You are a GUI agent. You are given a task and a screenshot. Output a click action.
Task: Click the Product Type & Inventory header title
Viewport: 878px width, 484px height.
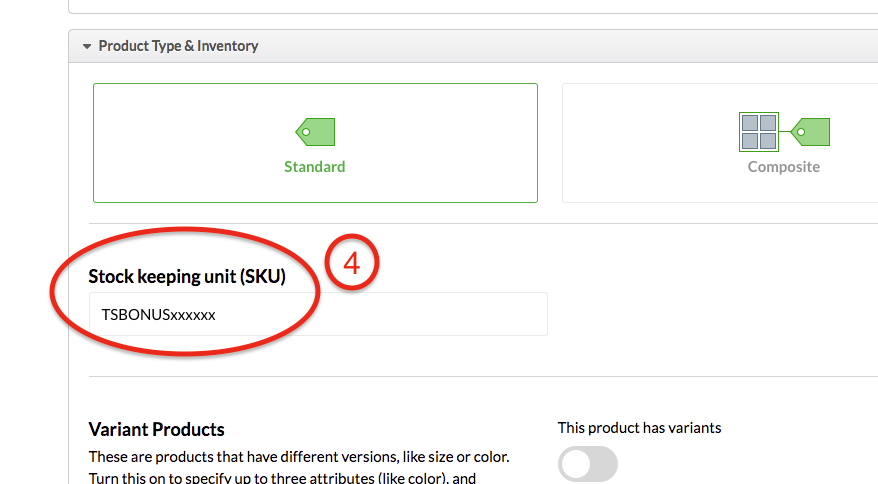coord(178,46)
